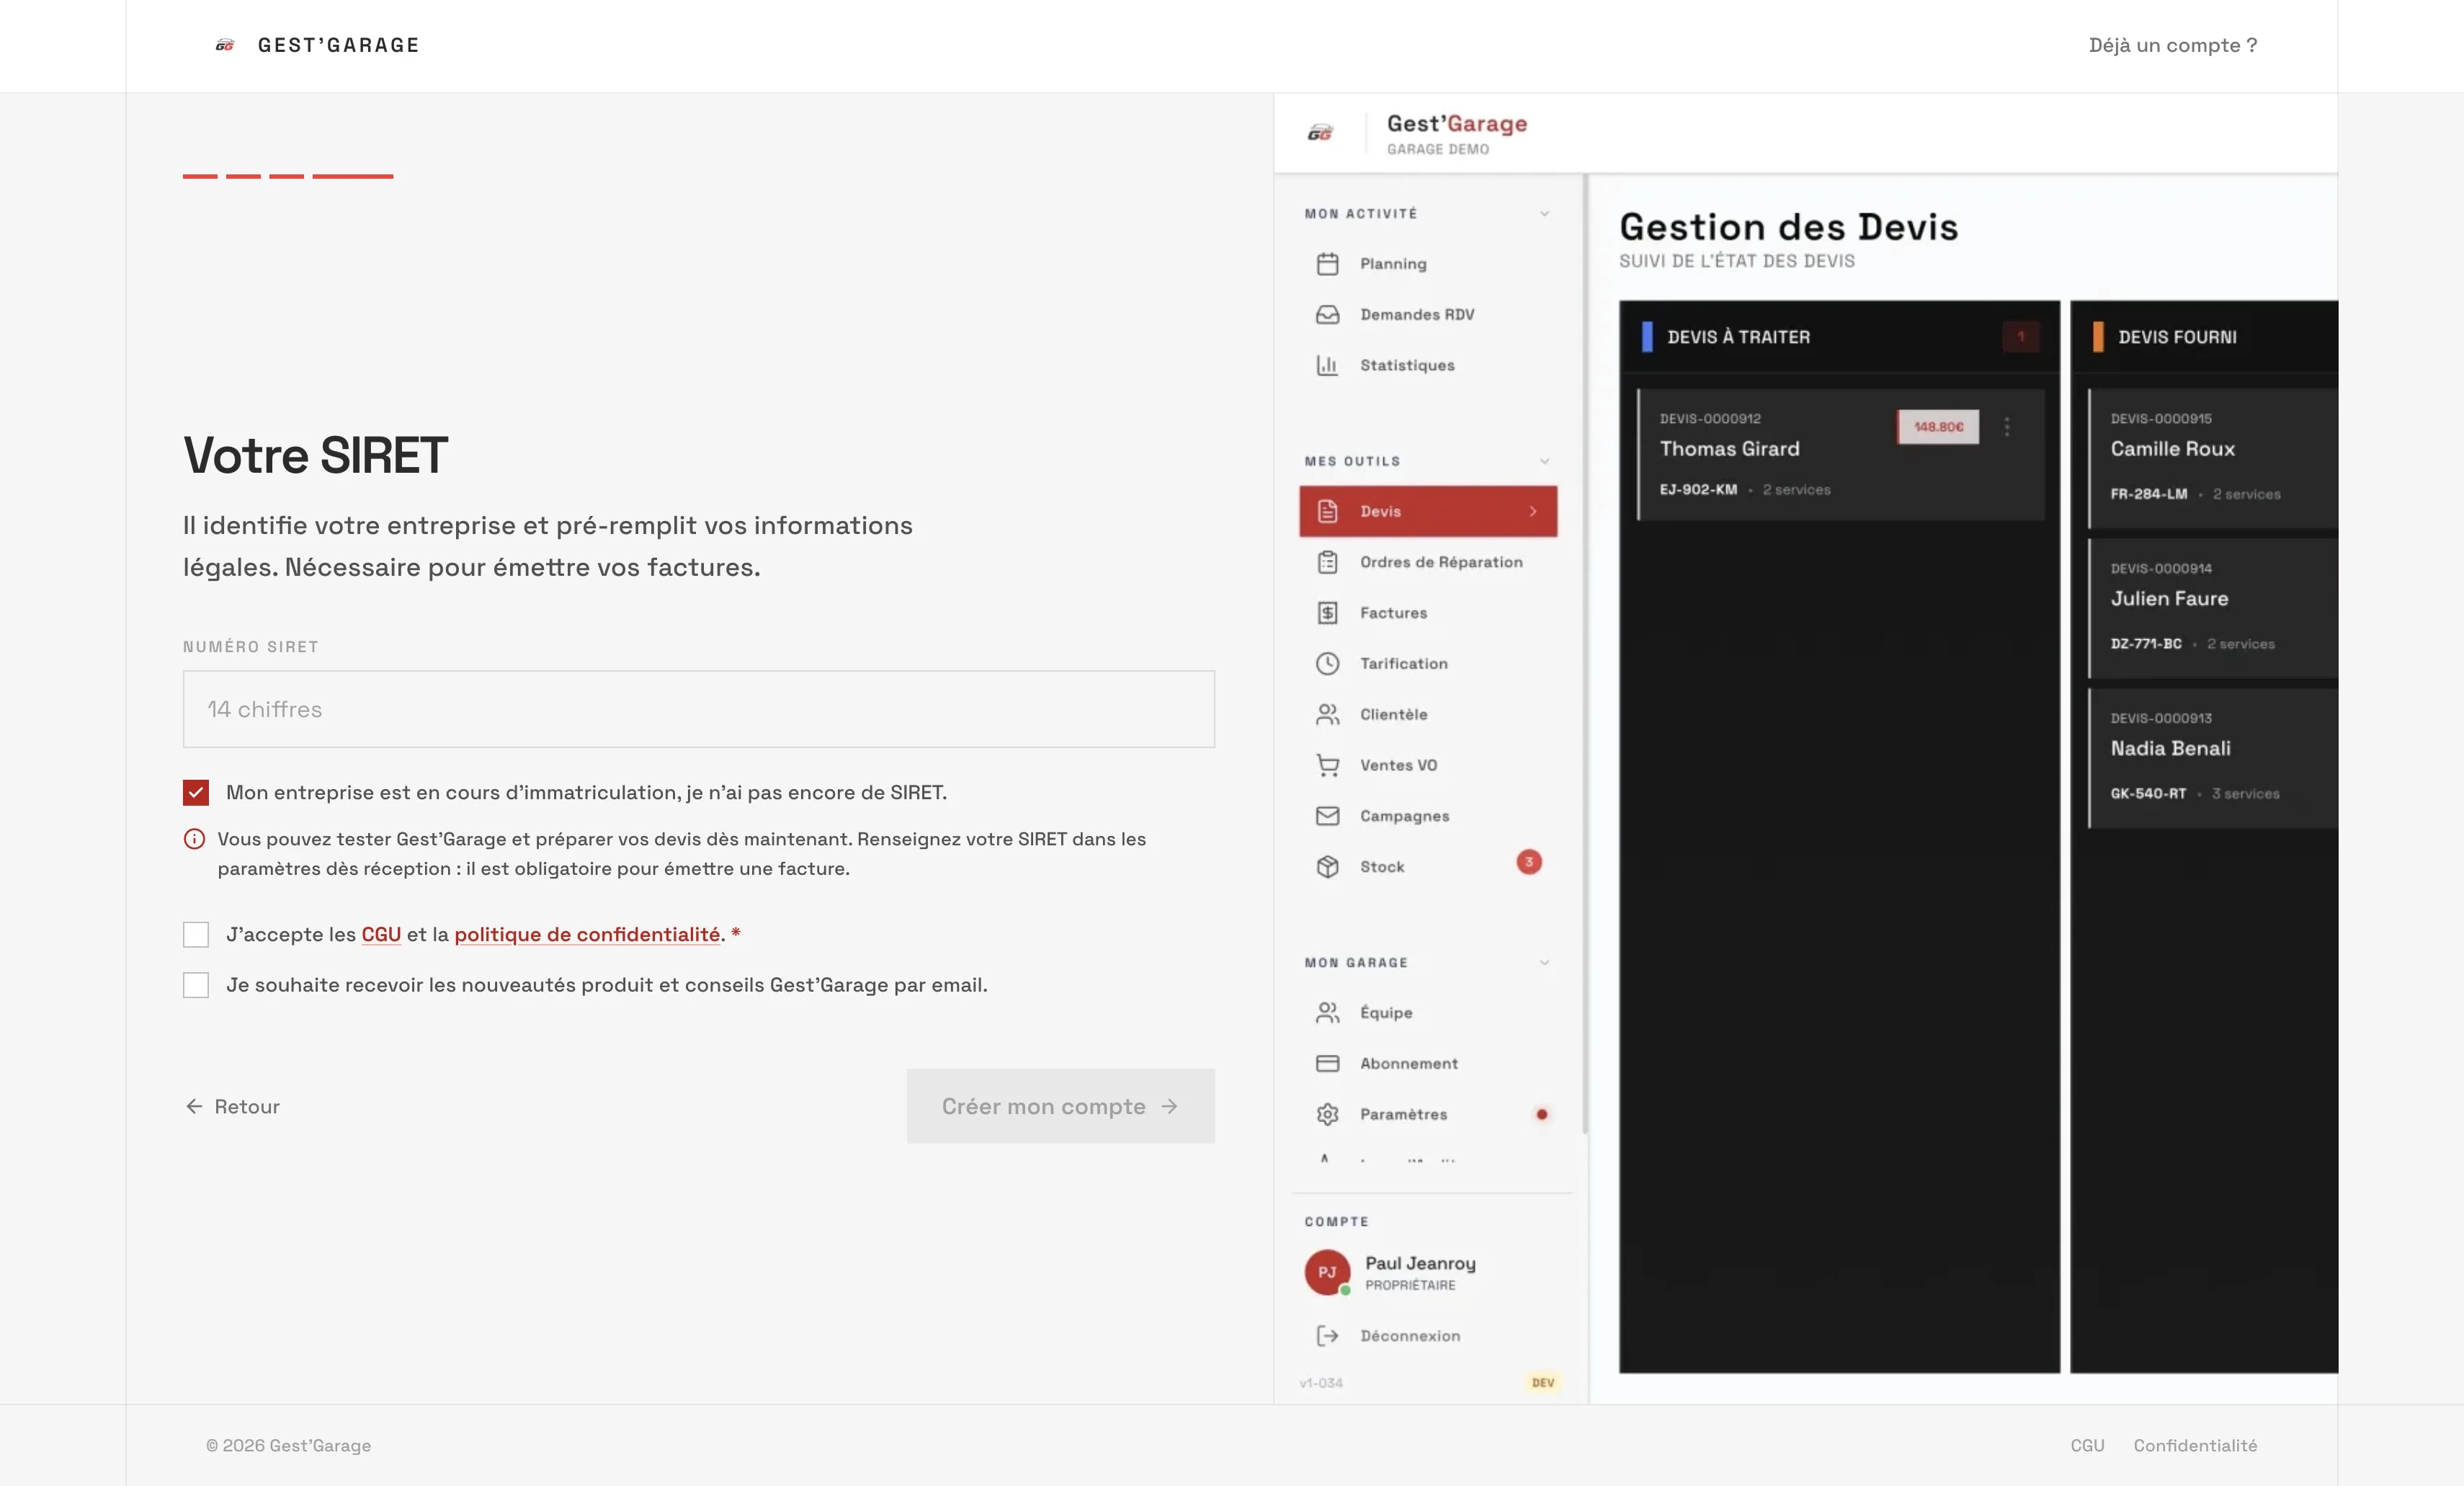Screen dimensions: 2464x1486
Task: Open the Camille Roux devis card
Action: click(x=2213, y=459)
